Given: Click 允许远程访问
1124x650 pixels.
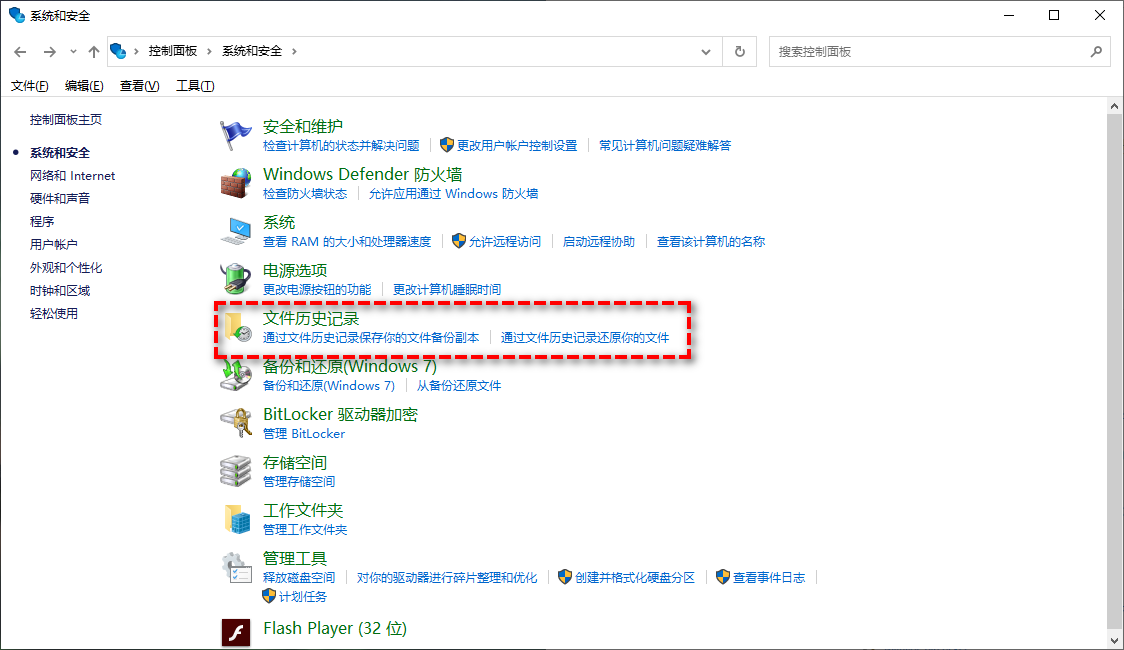Looking at the screenshot, I should [505, 242].
